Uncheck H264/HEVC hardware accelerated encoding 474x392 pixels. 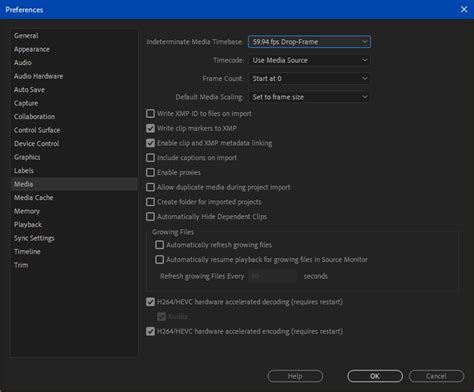(x=150, y=331)
